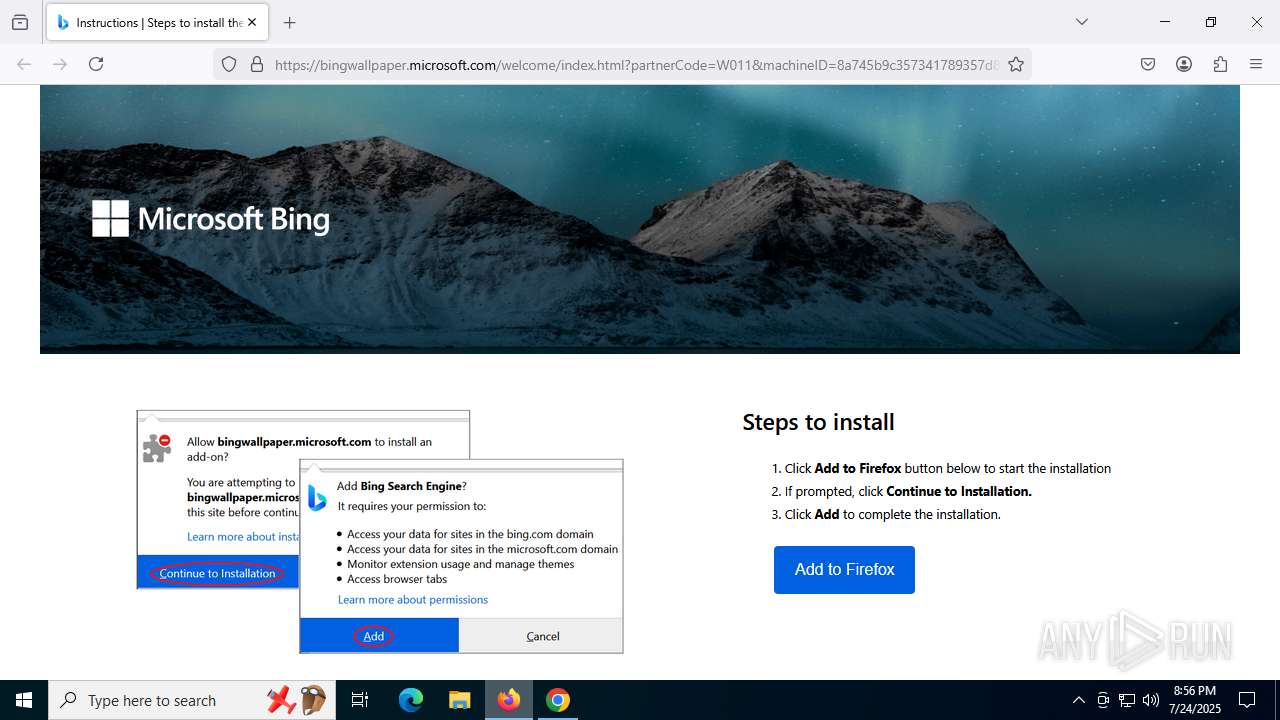Viewport: 1280px width, 720px height.
Task: Open a new tab with the plus button
Action: coord(289,22)
